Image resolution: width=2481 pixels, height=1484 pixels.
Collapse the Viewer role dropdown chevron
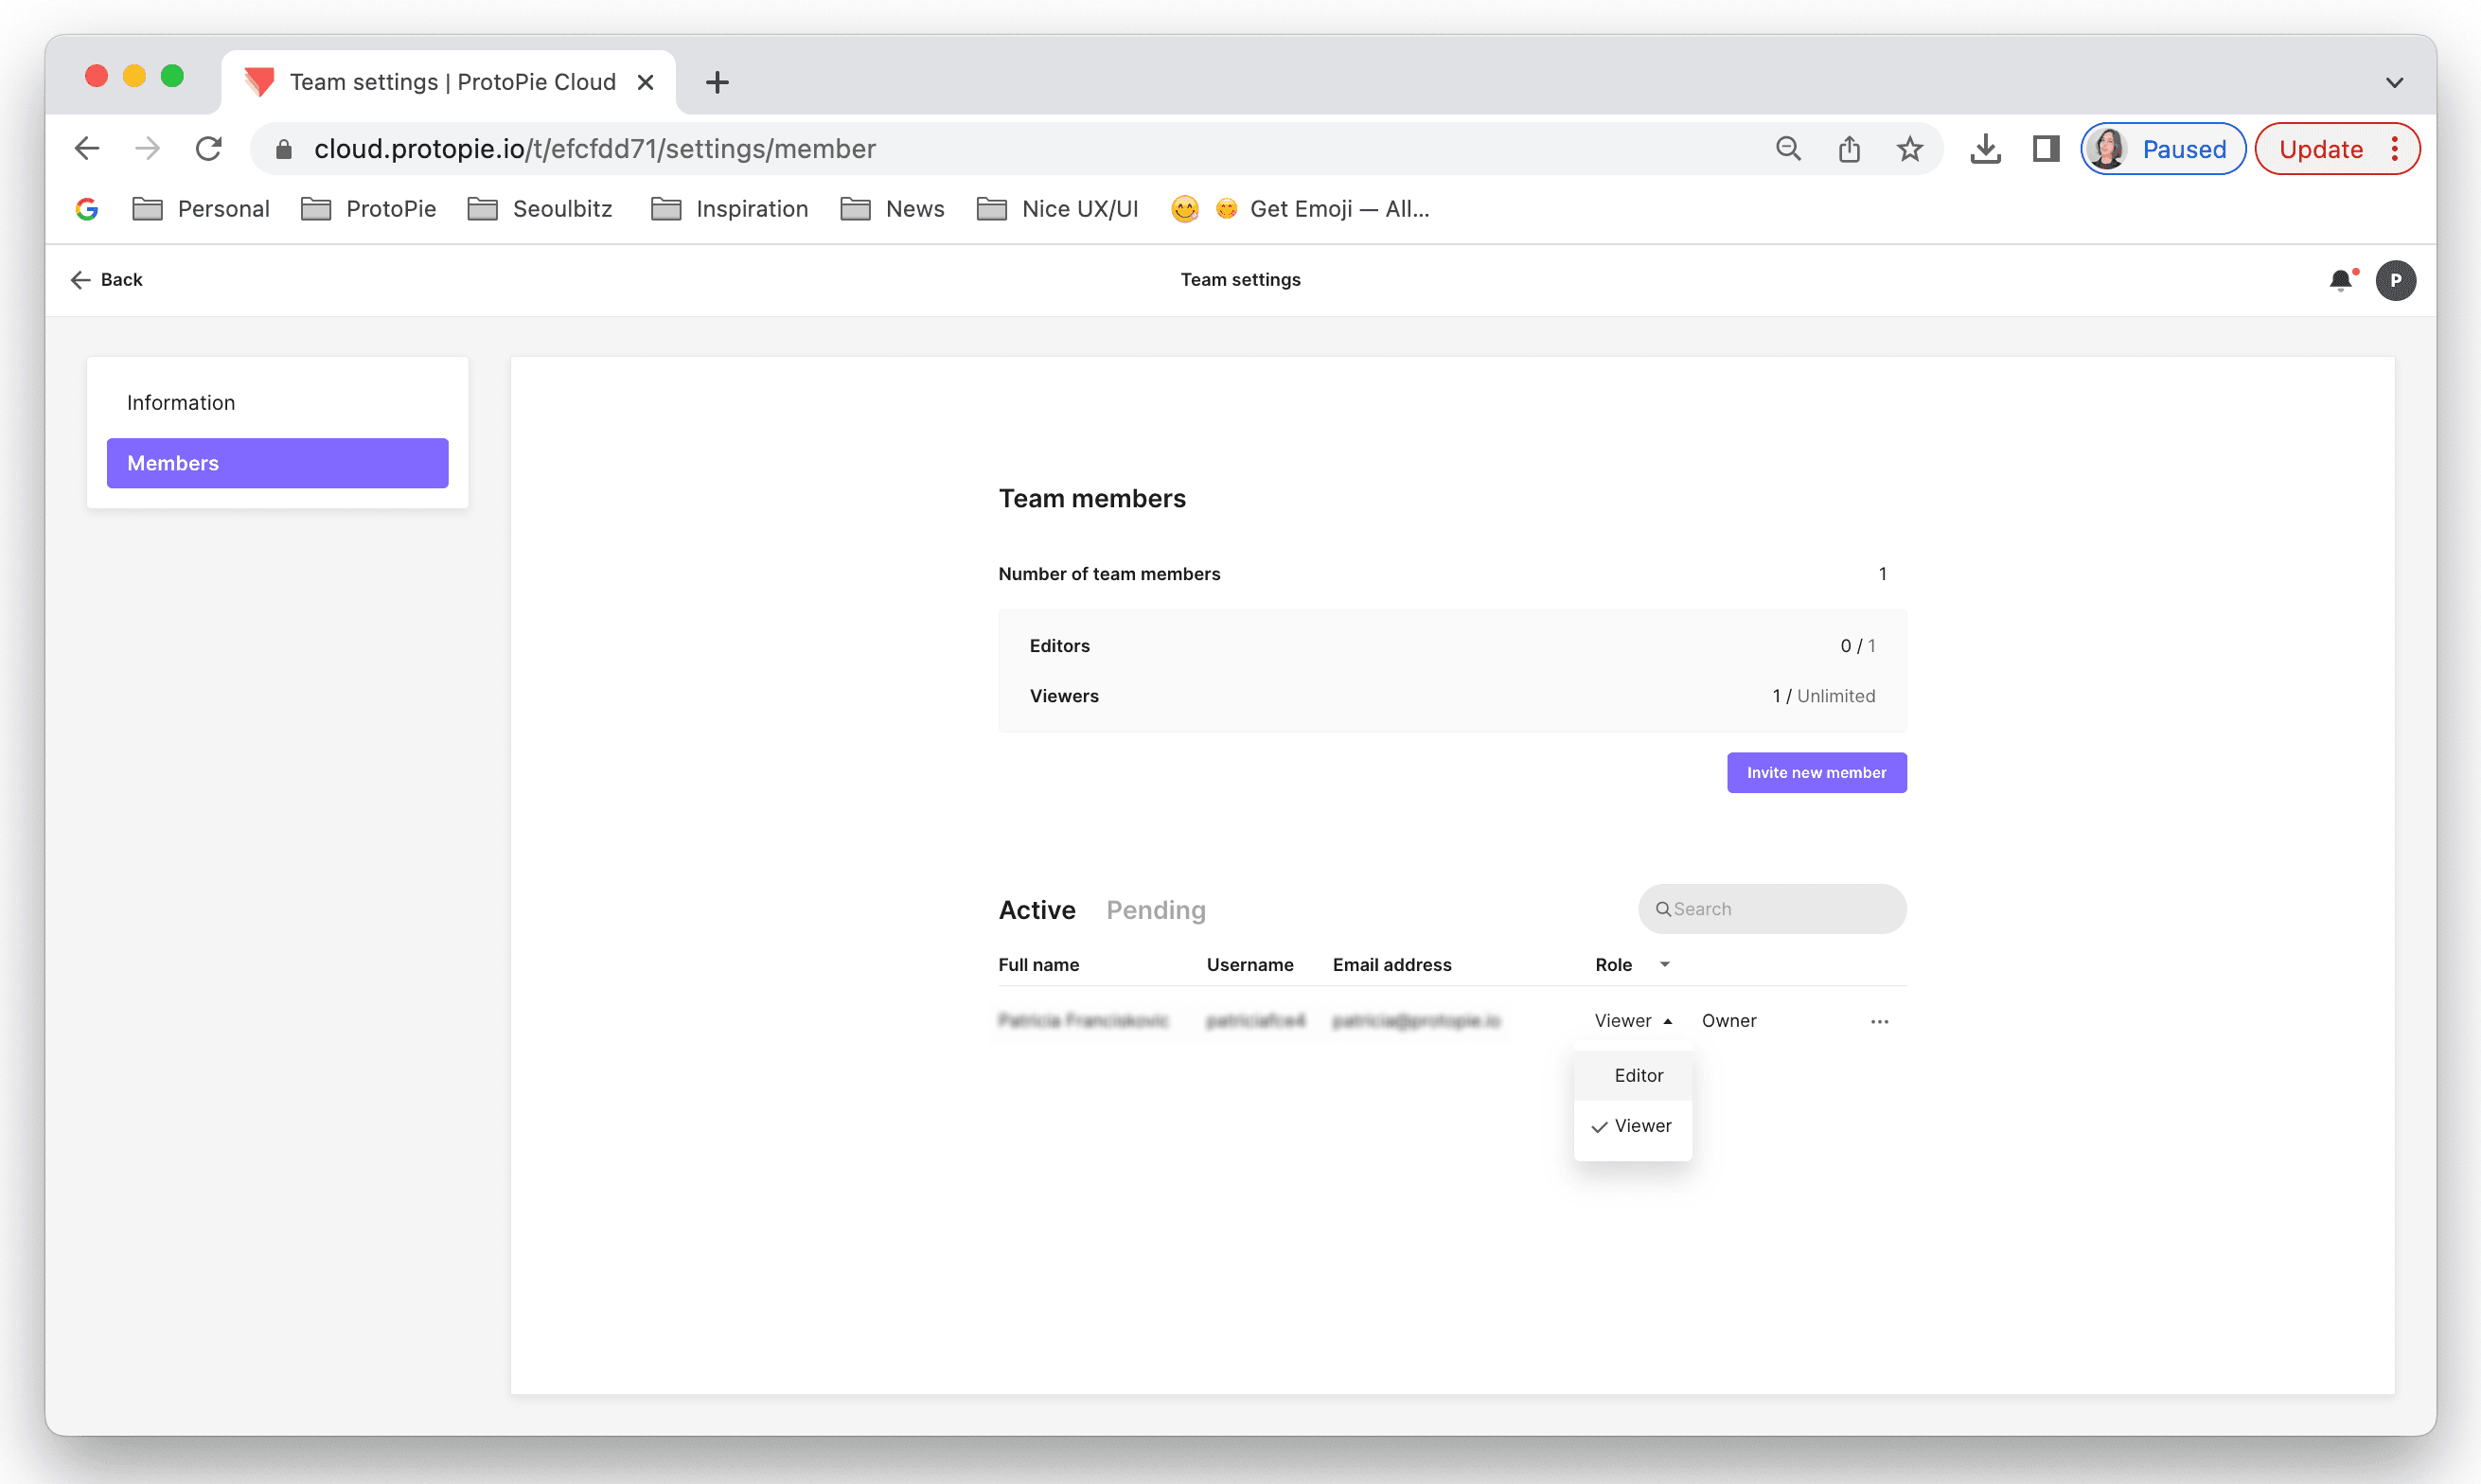(1668, 1021)
